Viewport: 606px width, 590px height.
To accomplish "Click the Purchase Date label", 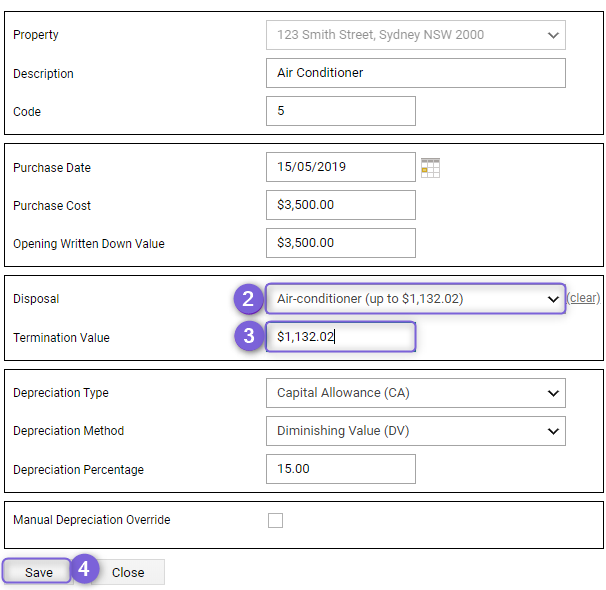I will [x=52, y=168].
